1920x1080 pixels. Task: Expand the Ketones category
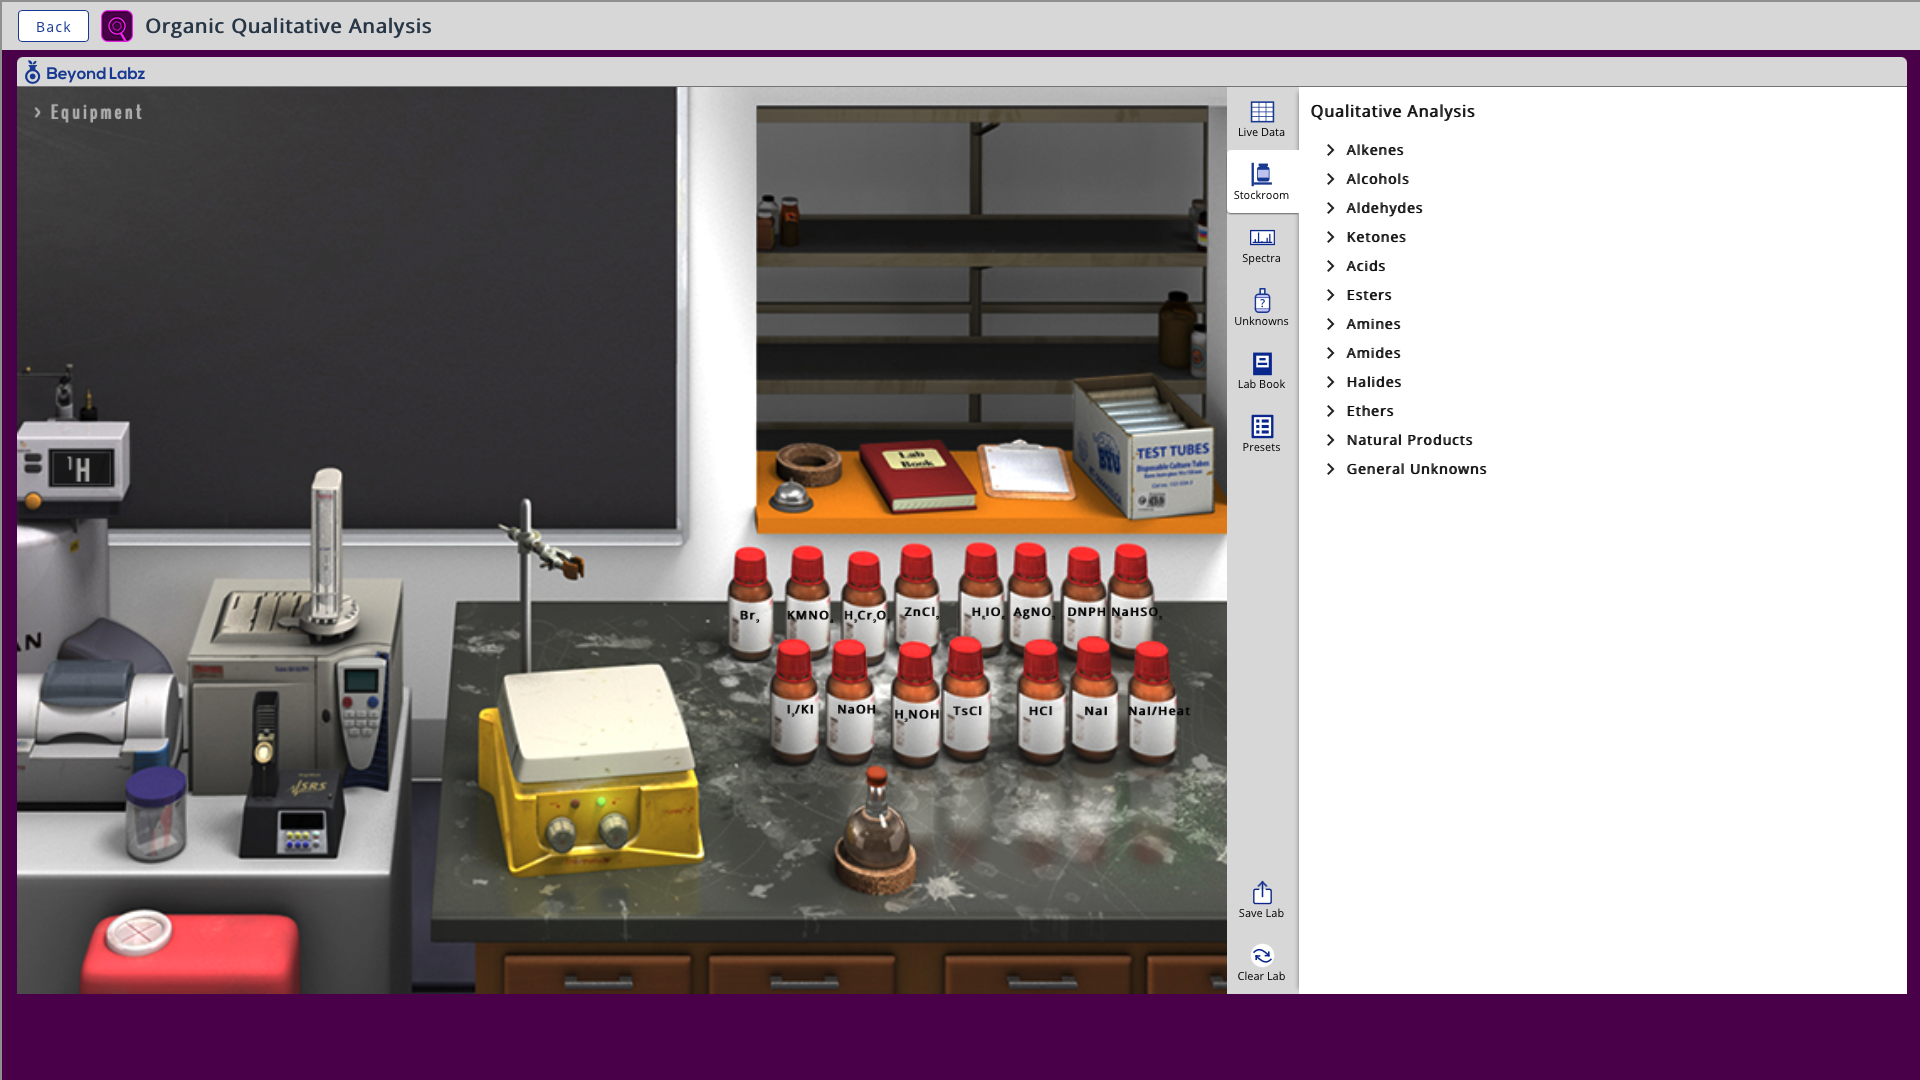pos(1374,237)
